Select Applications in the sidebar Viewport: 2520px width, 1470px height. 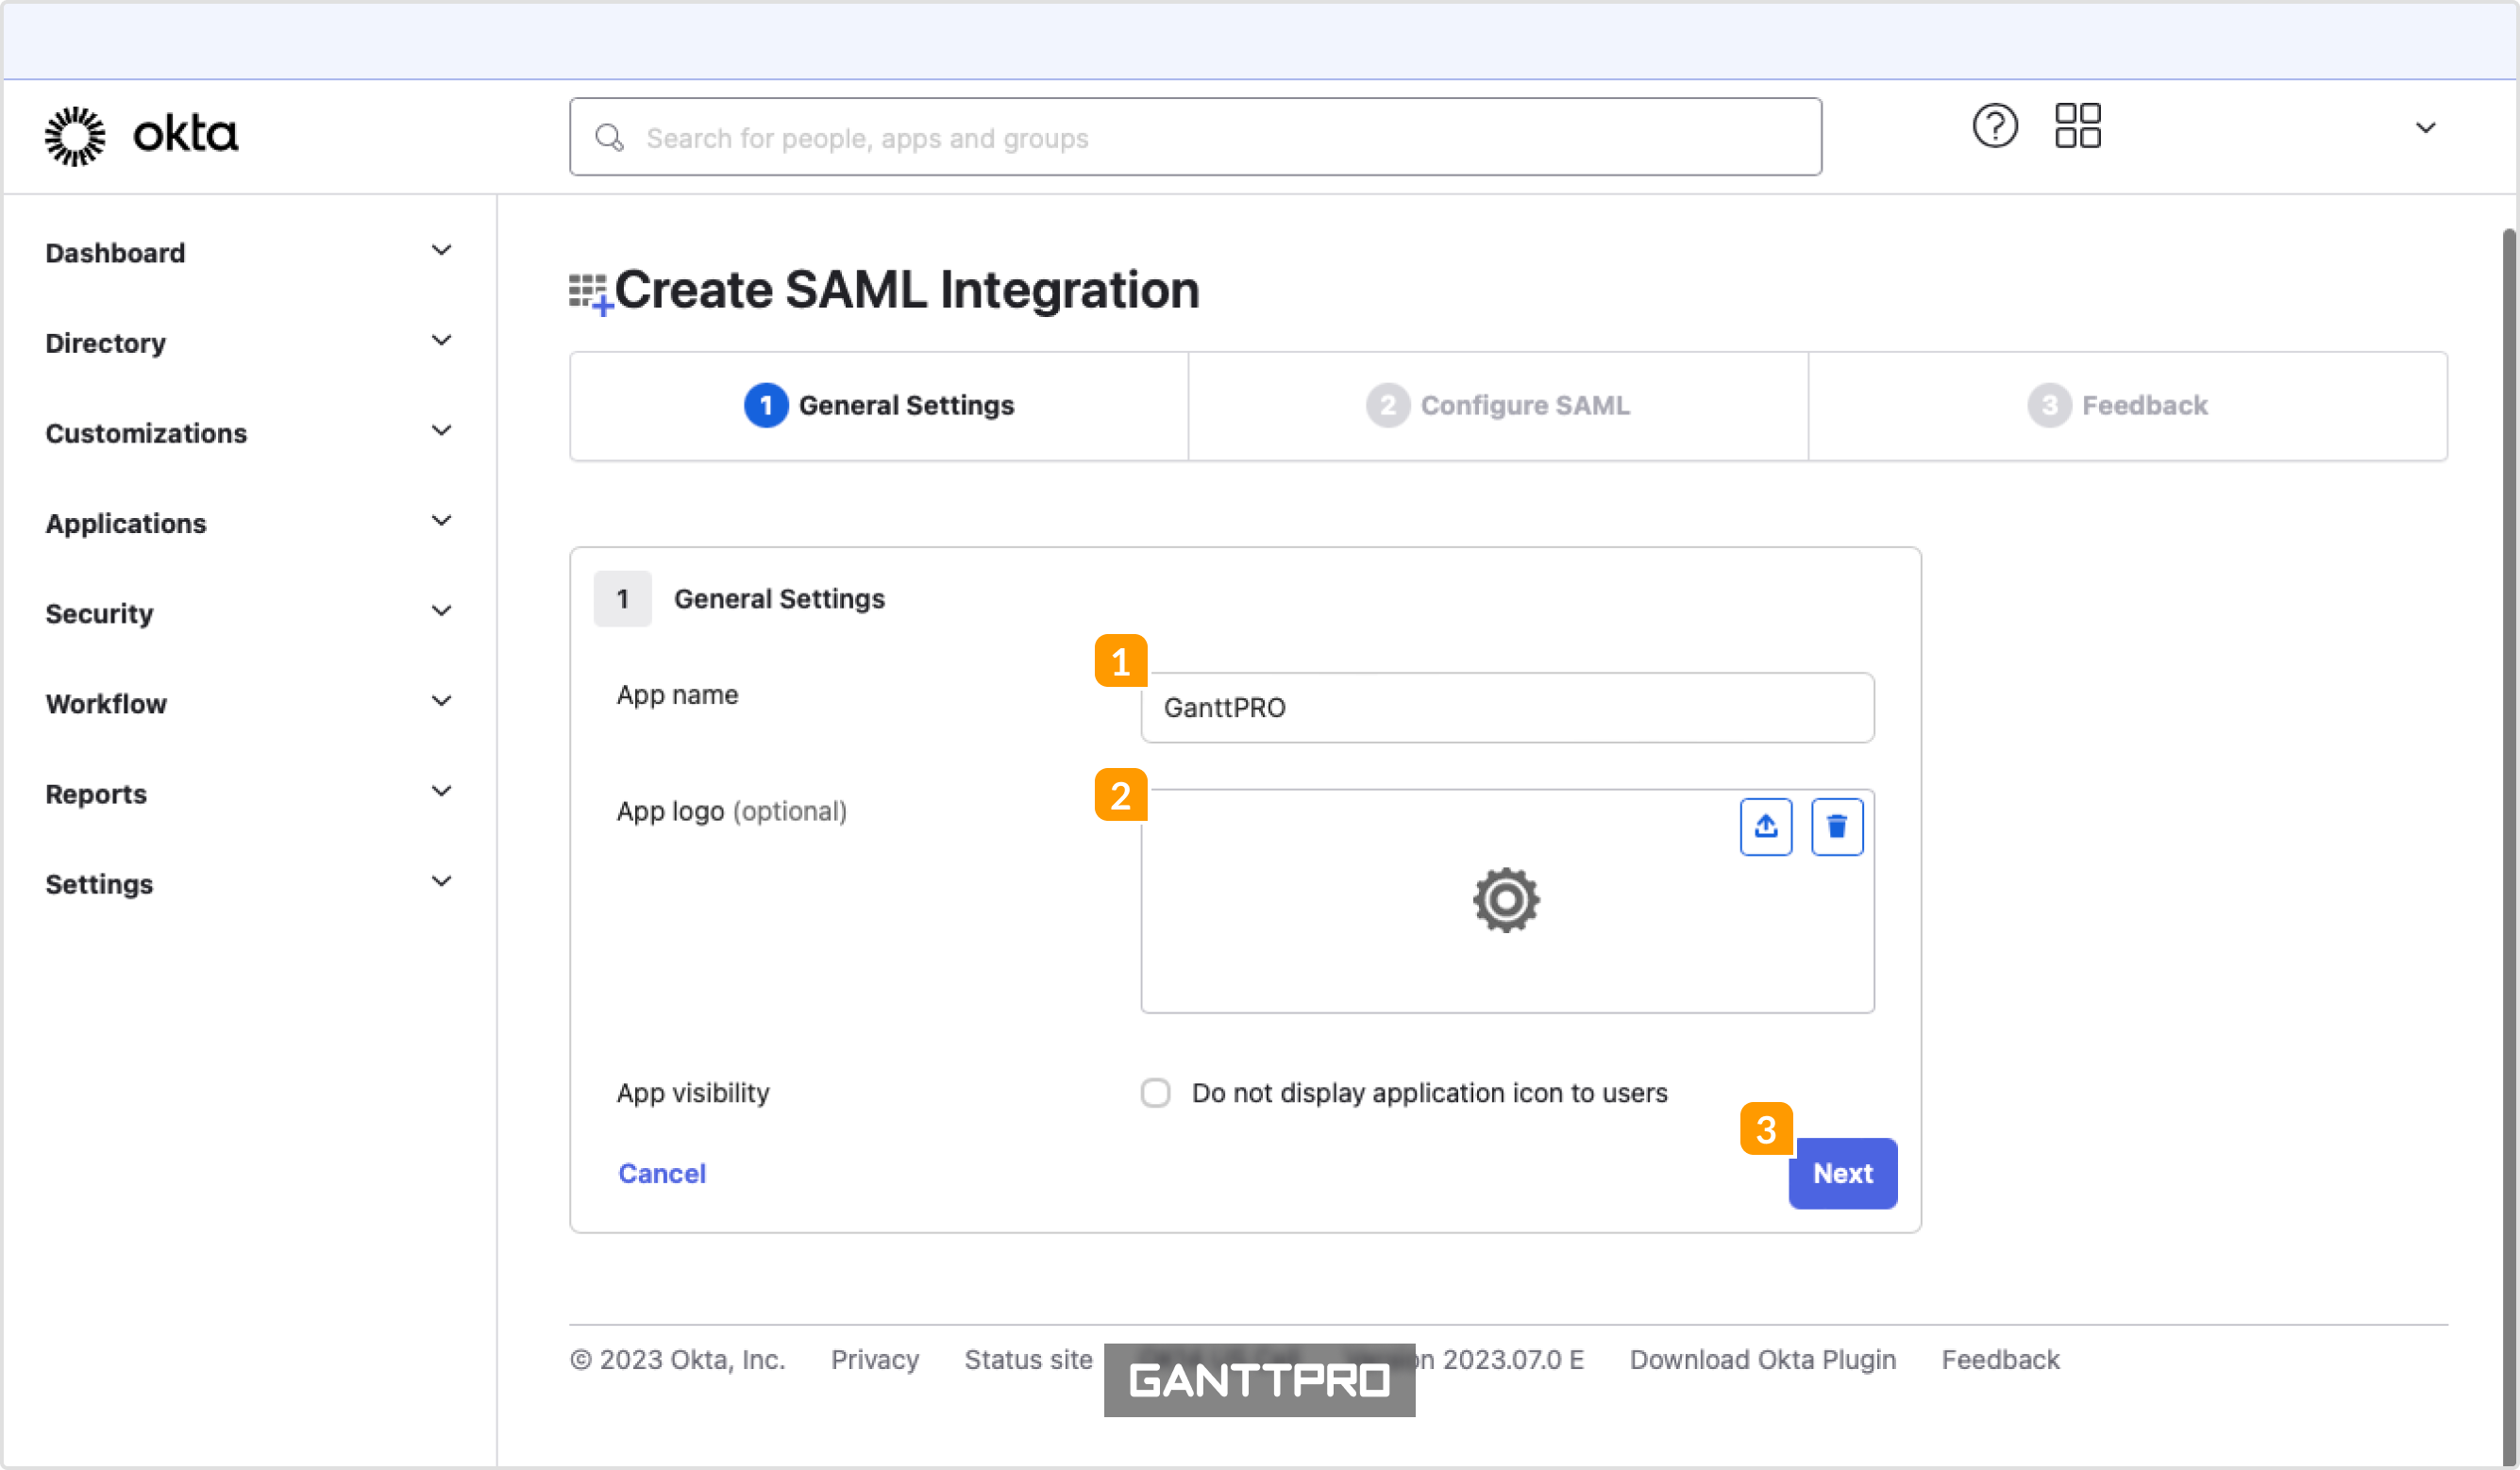tap(126, 523)
